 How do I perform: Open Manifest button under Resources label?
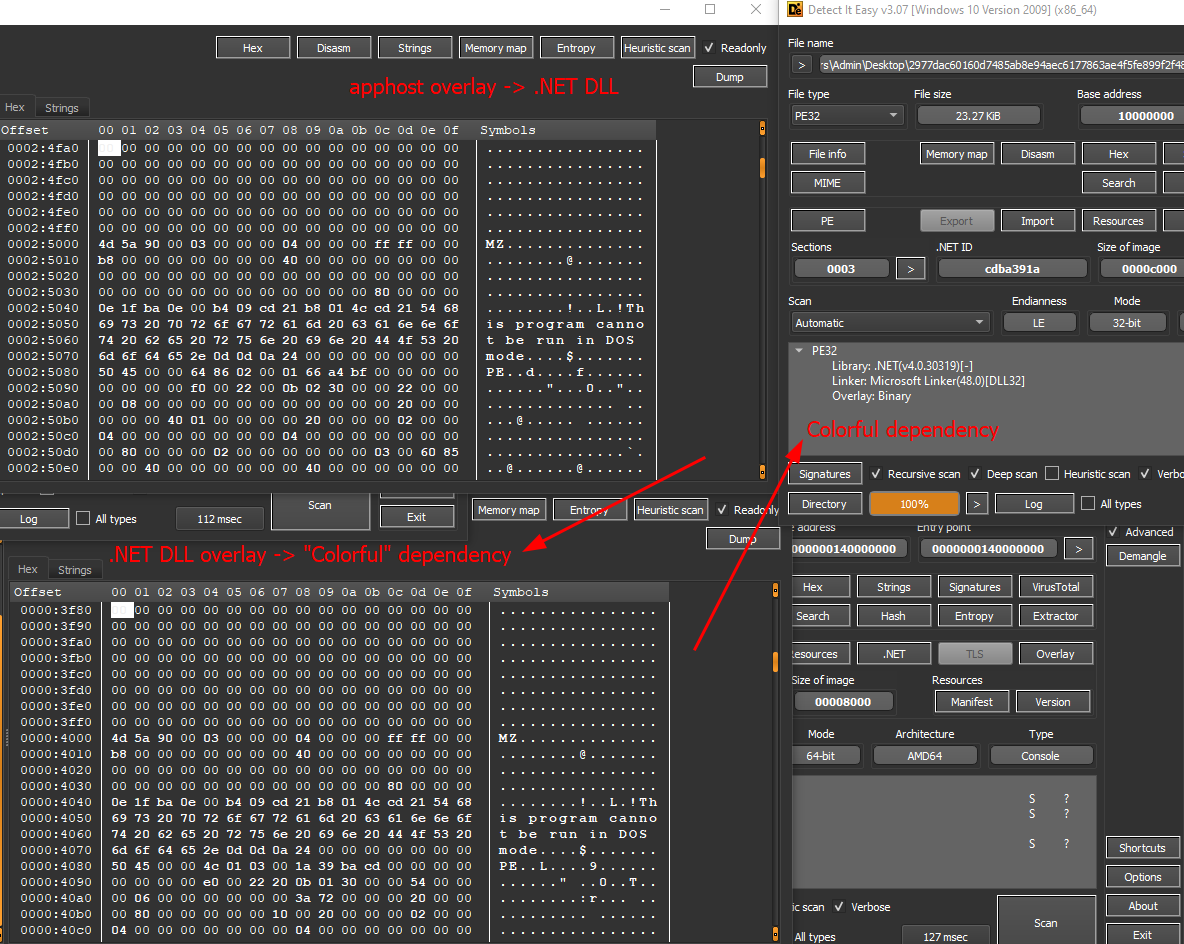[972, 702]
